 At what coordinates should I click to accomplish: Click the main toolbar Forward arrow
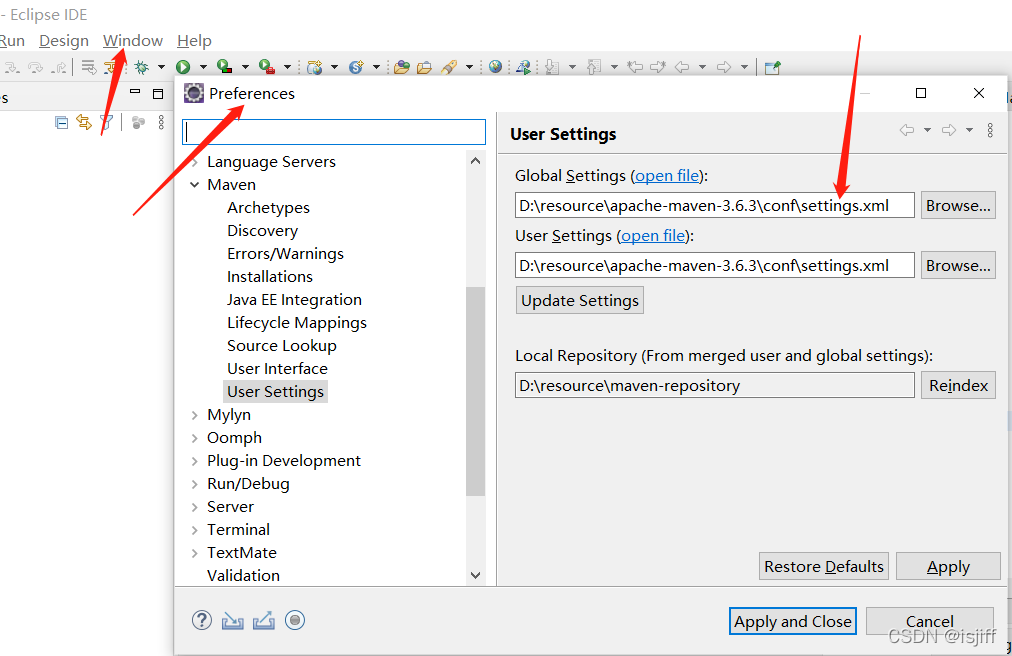coord(724,67)
